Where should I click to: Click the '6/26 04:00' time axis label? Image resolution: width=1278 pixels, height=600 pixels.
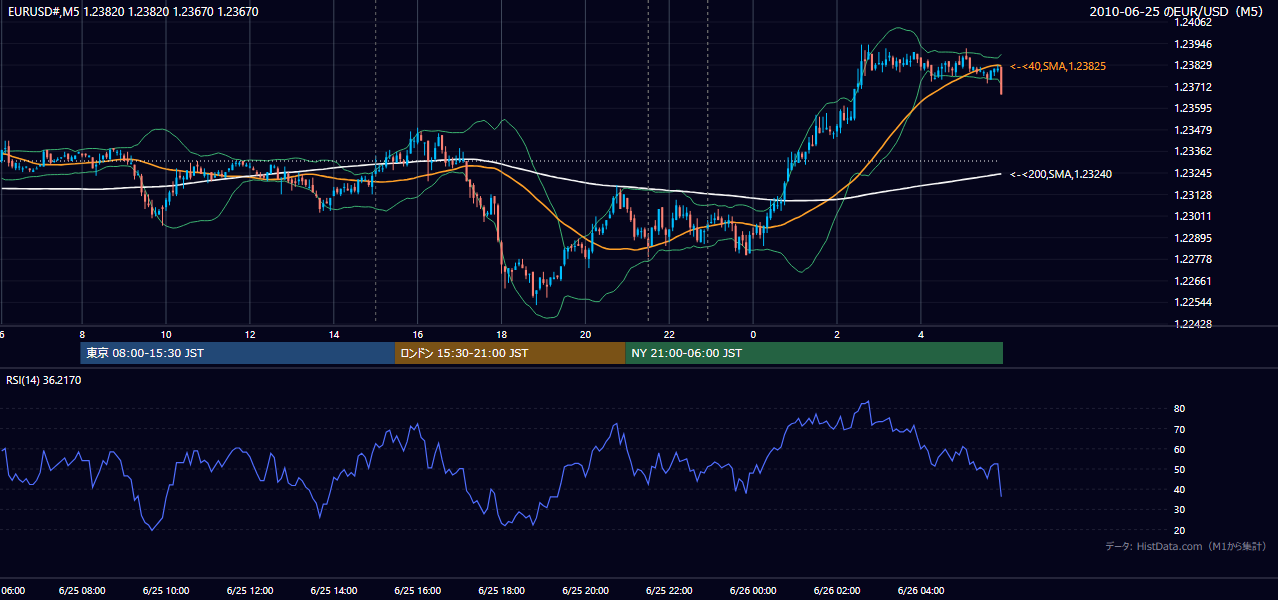[x=922, y=590]
